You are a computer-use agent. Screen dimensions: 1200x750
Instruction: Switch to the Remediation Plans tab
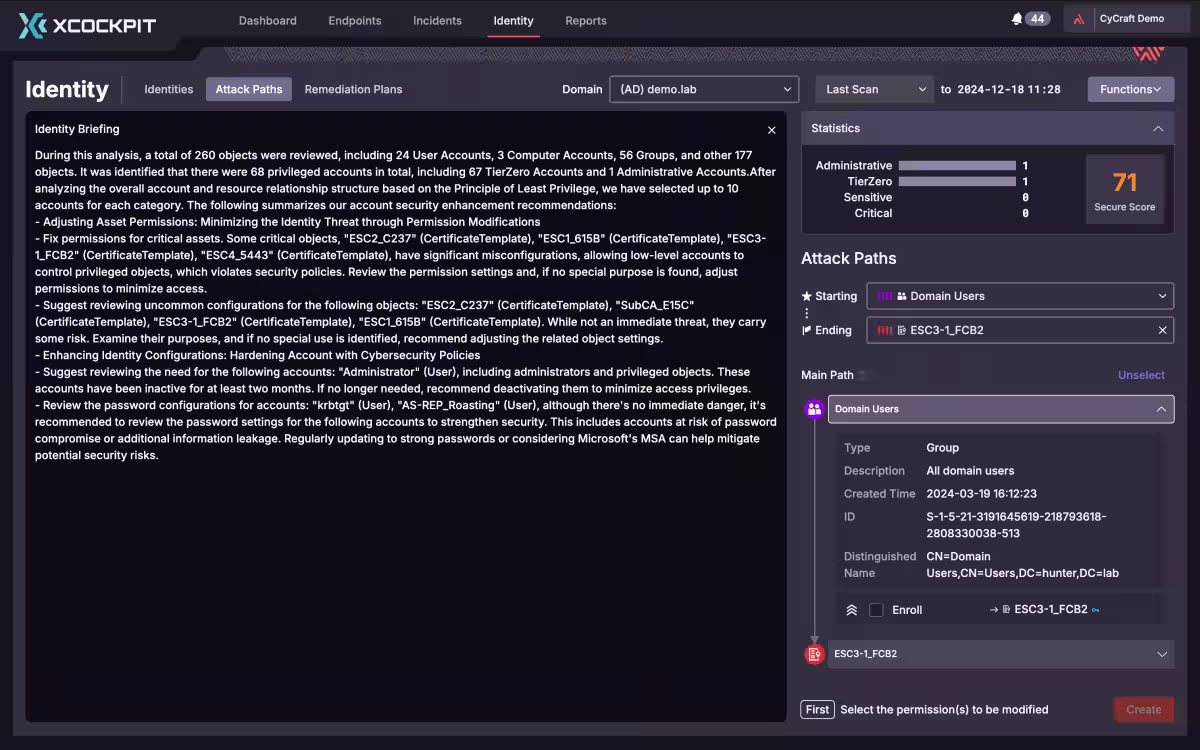[x=353, y=89]
